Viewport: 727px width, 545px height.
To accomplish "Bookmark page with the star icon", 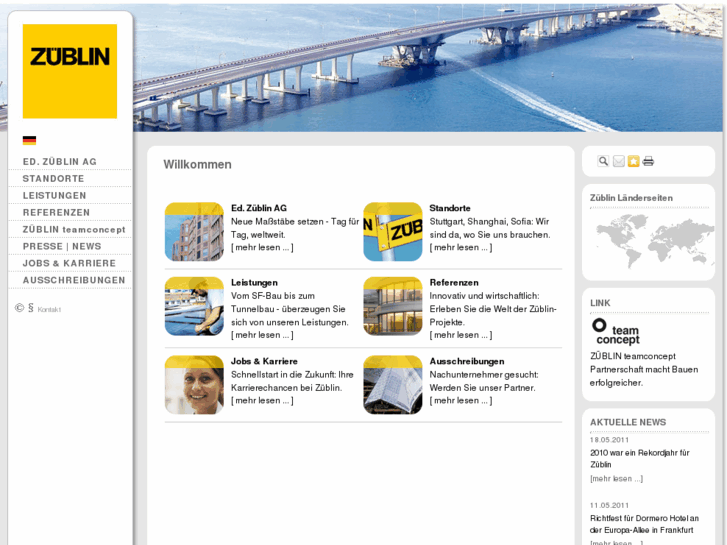I will [x=633, y=161].
